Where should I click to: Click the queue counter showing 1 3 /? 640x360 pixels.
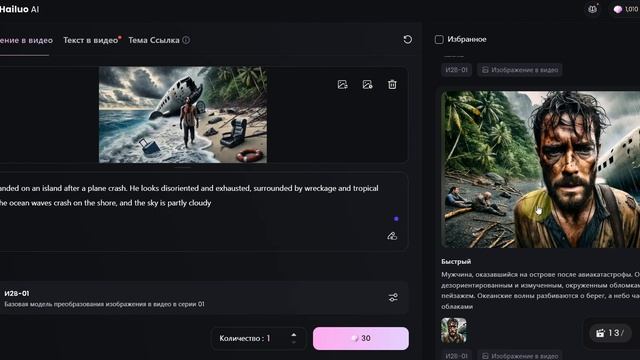pyautogui.click(x=610, y=333)
